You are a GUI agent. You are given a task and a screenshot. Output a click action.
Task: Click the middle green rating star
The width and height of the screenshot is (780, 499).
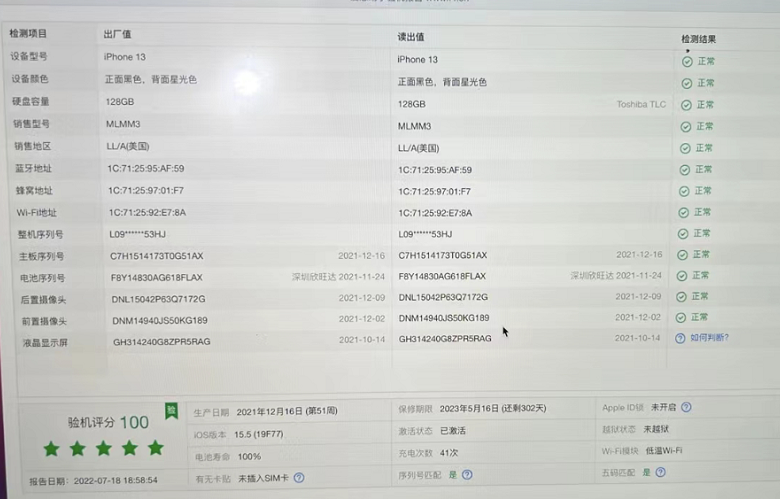tap(103, 448)
